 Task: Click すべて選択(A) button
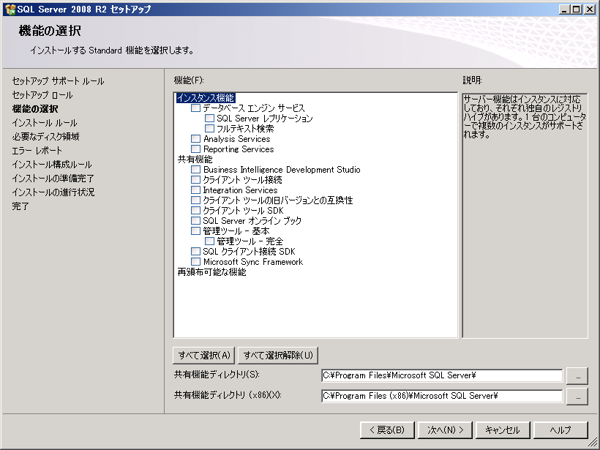[x=204, y=355]
